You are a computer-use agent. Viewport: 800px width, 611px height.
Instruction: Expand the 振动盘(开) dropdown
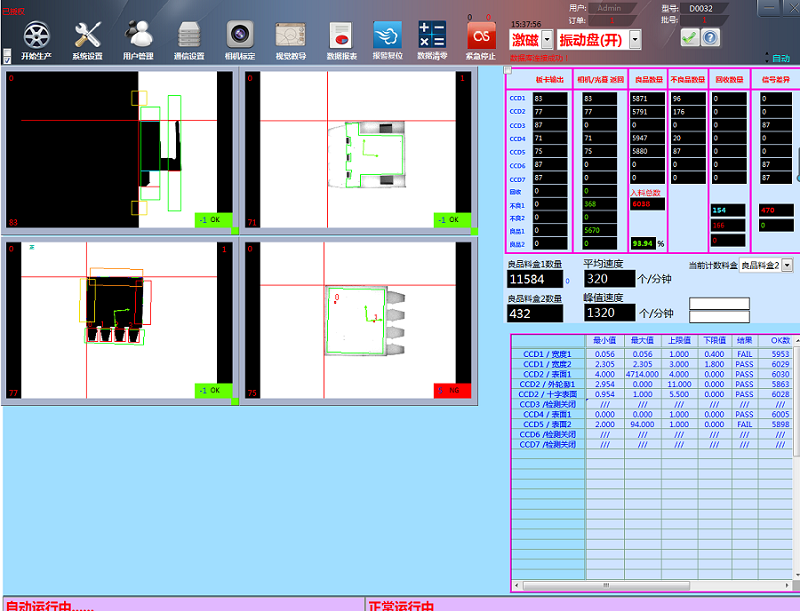coord(634,40)
